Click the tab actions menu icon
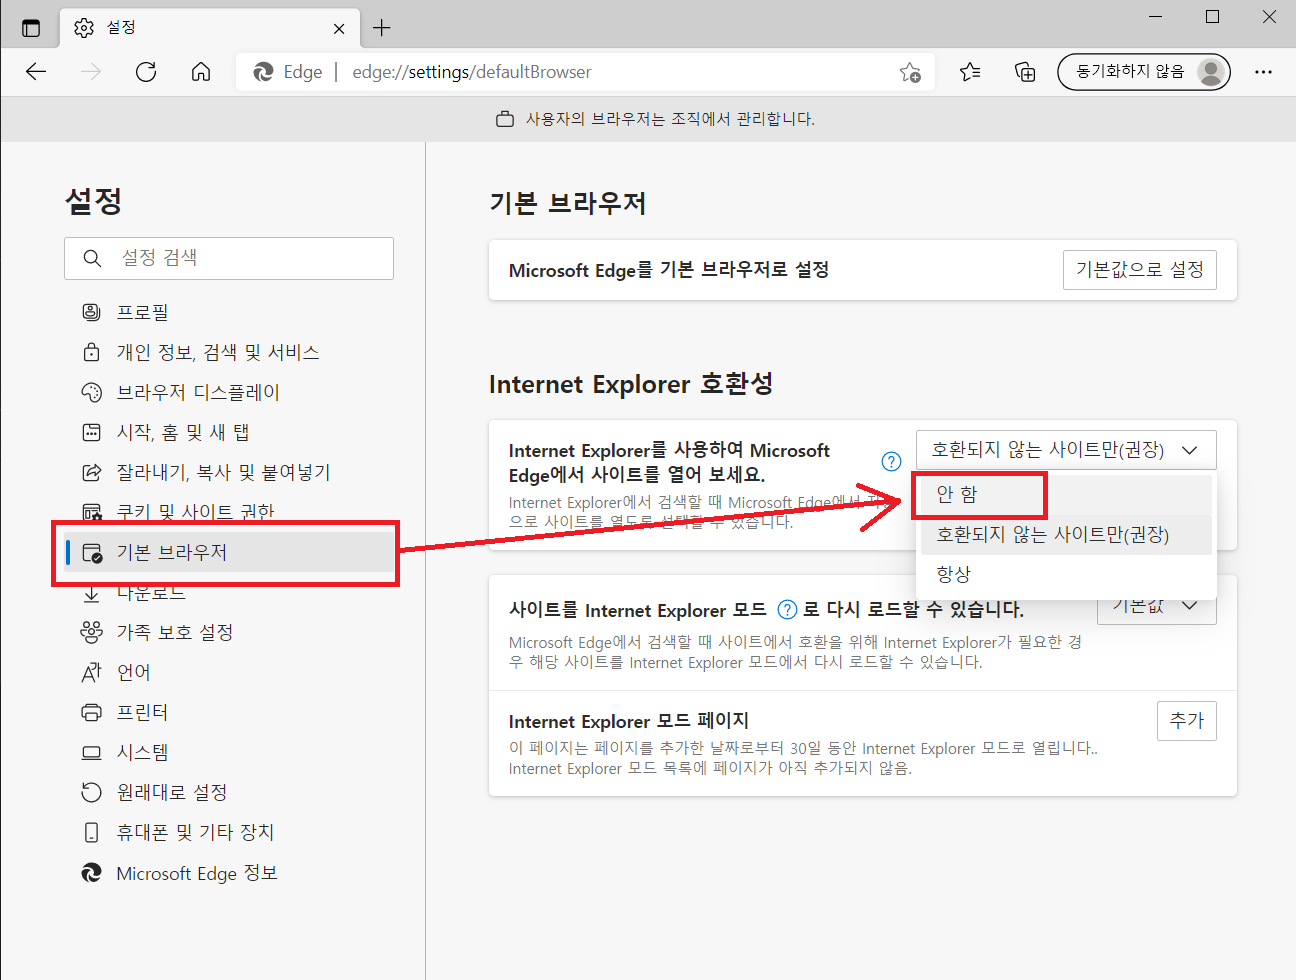The width and height of the screenshot is (1296, 980). (31, 28)
